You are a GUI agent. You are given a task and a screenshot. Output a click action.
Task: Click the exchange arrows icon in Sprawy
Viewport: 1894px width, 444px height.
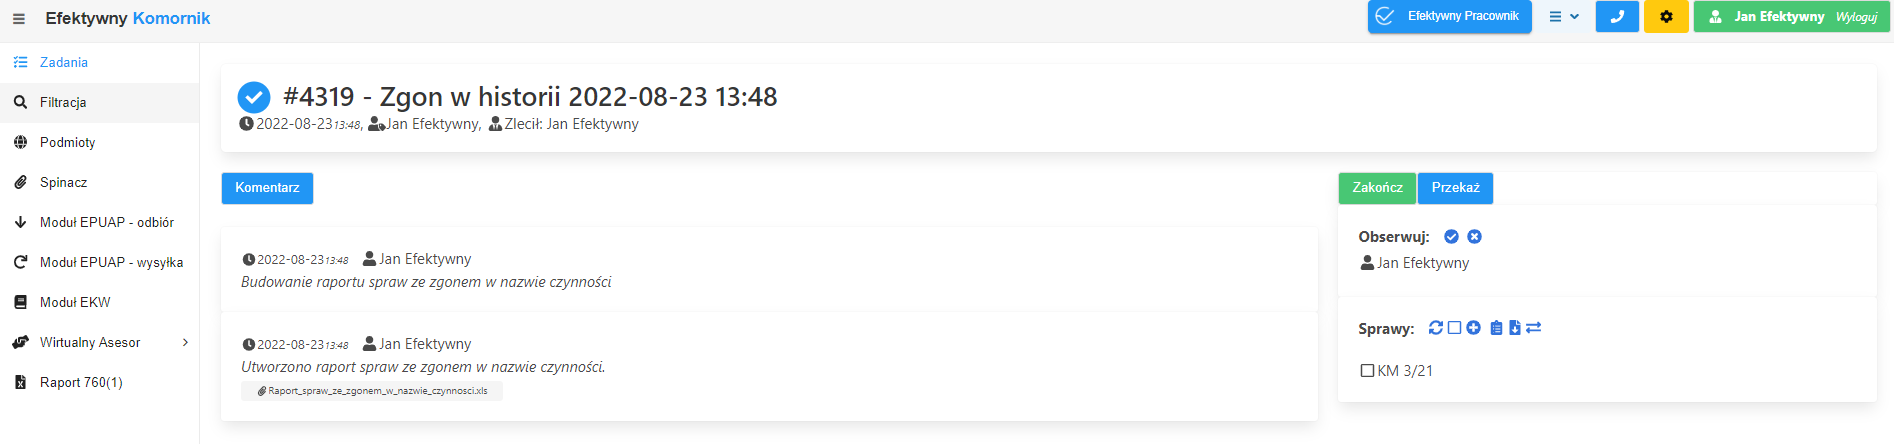[x=1534, y=328]
